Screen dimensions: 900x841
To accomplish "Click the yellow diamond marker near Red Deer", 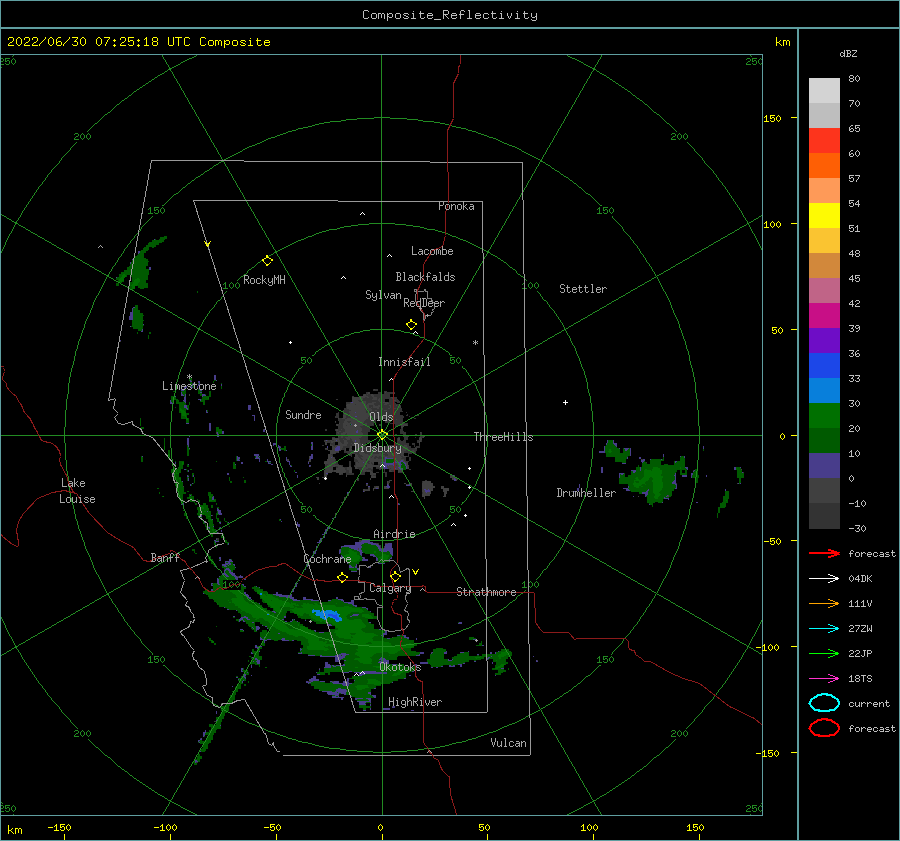I will (x=411, y=324).
